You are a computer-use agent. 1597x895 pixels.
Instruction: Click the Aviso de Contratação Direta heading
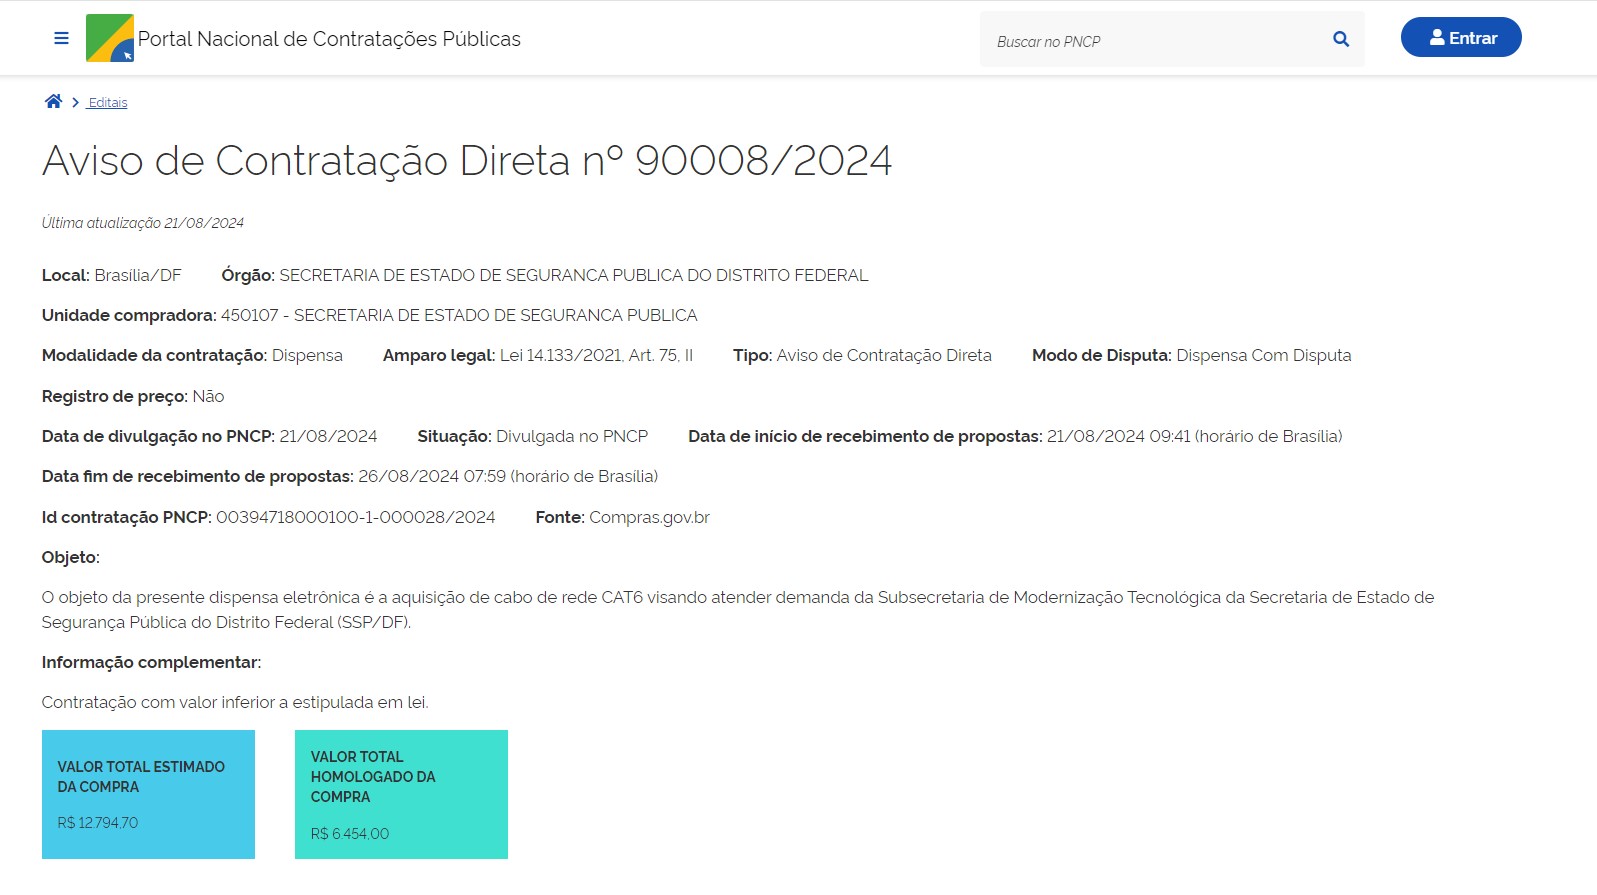click(x=466, y=161)
